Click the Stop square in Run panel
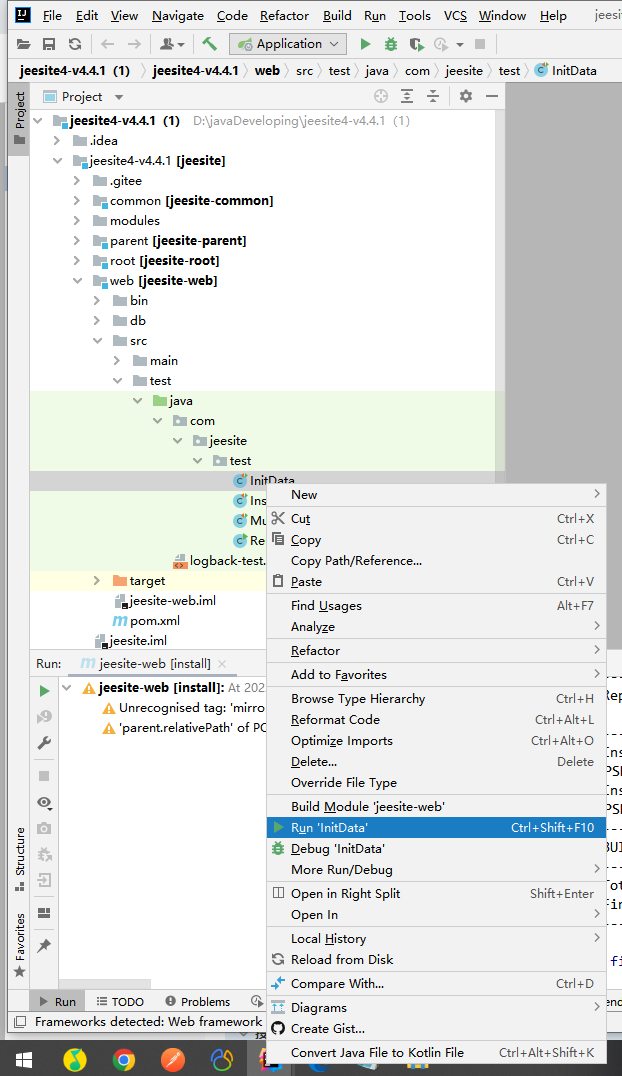Image resolution: width=622 pixels, height=1076 pixels. click(44, 776)
